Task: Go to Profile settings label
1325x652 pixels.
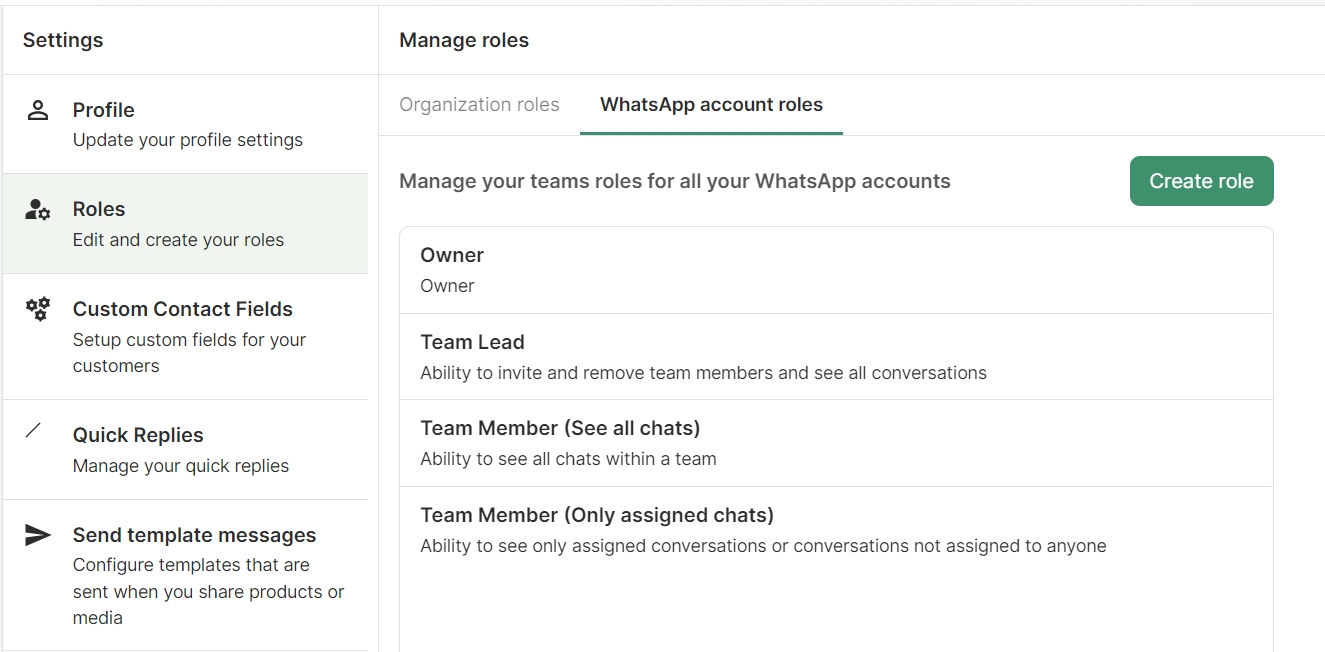Action: pyautogui.click(x=104, y=110)
